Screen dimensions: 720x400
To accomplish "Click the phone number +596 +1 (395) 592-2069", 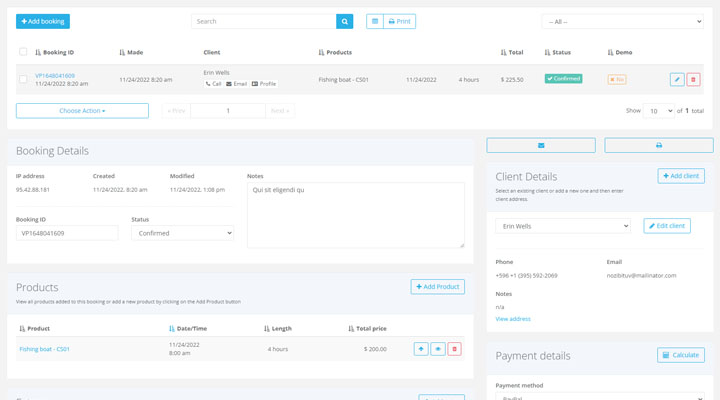I will click(x=526, y=276).
